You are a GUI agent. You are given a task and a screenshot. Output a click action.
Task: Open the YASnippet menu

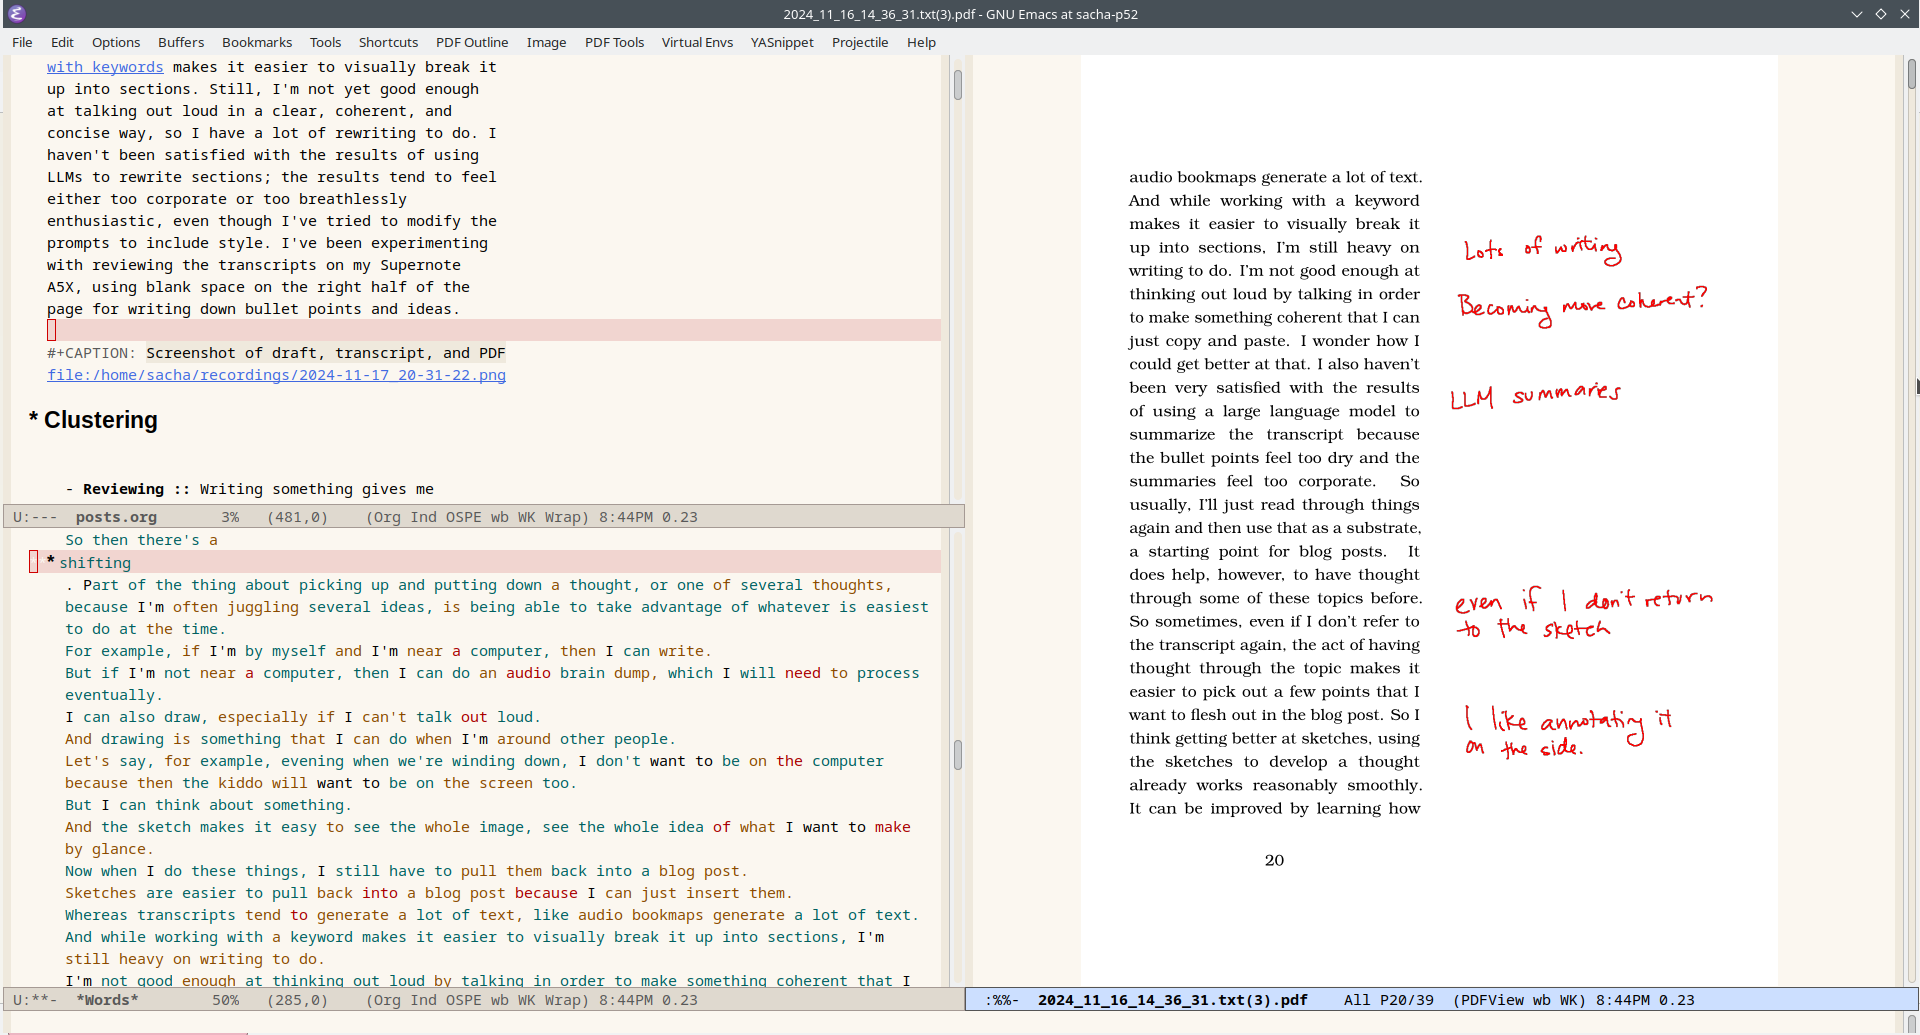tap(782, 42)
